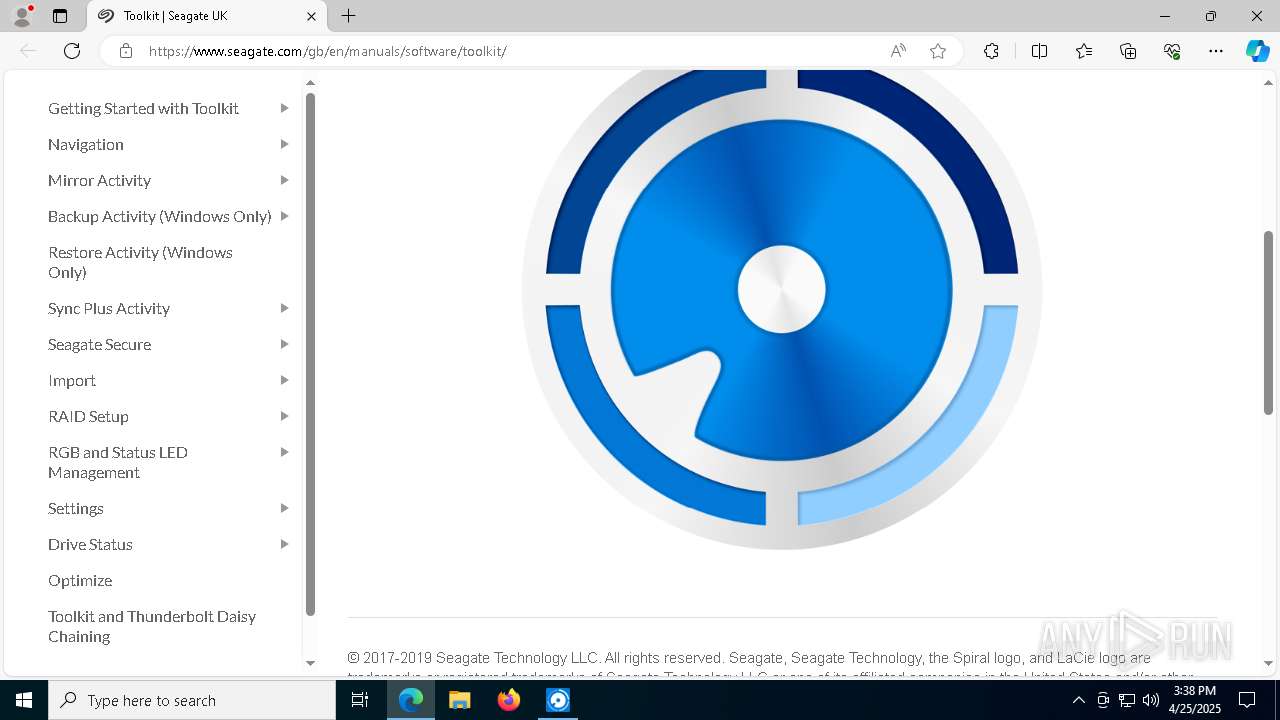
Task: Add this page to favorites star
Action: tap(938, 51)
